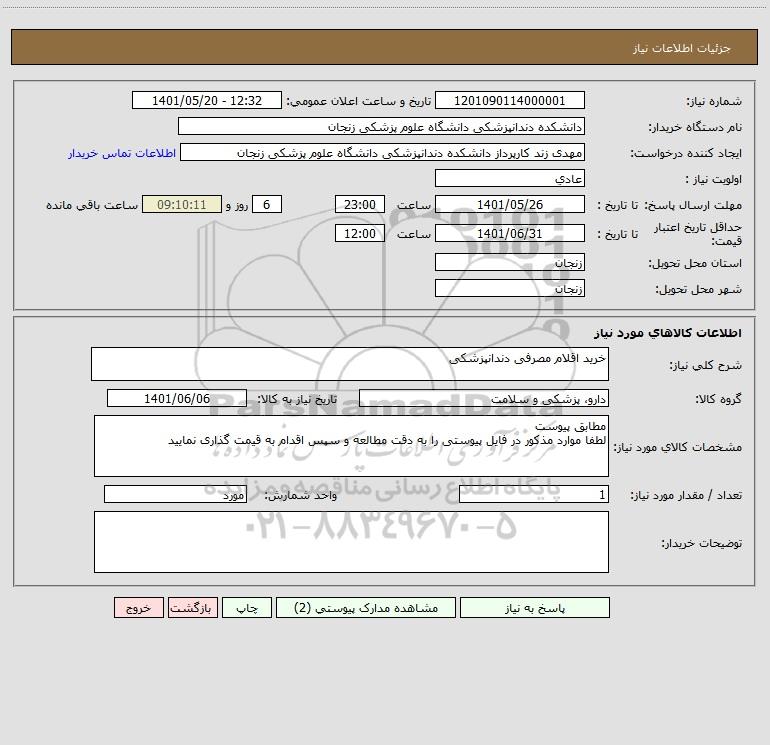Click the deadline time field 23:00
The image size is (770, 745).
[359, 204]
